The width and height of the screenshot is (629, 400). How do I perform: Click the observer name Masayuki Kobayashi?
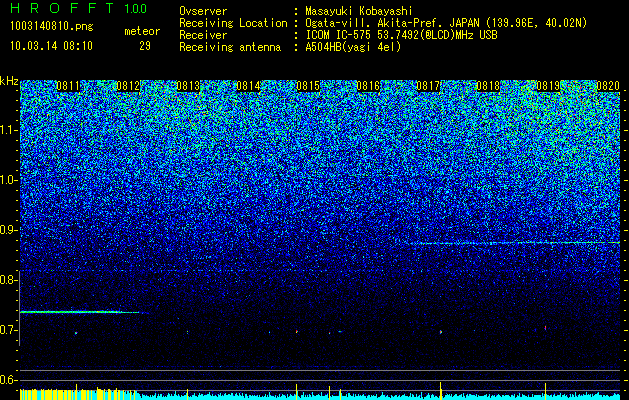pyautogui.click(x=359, y=12)
